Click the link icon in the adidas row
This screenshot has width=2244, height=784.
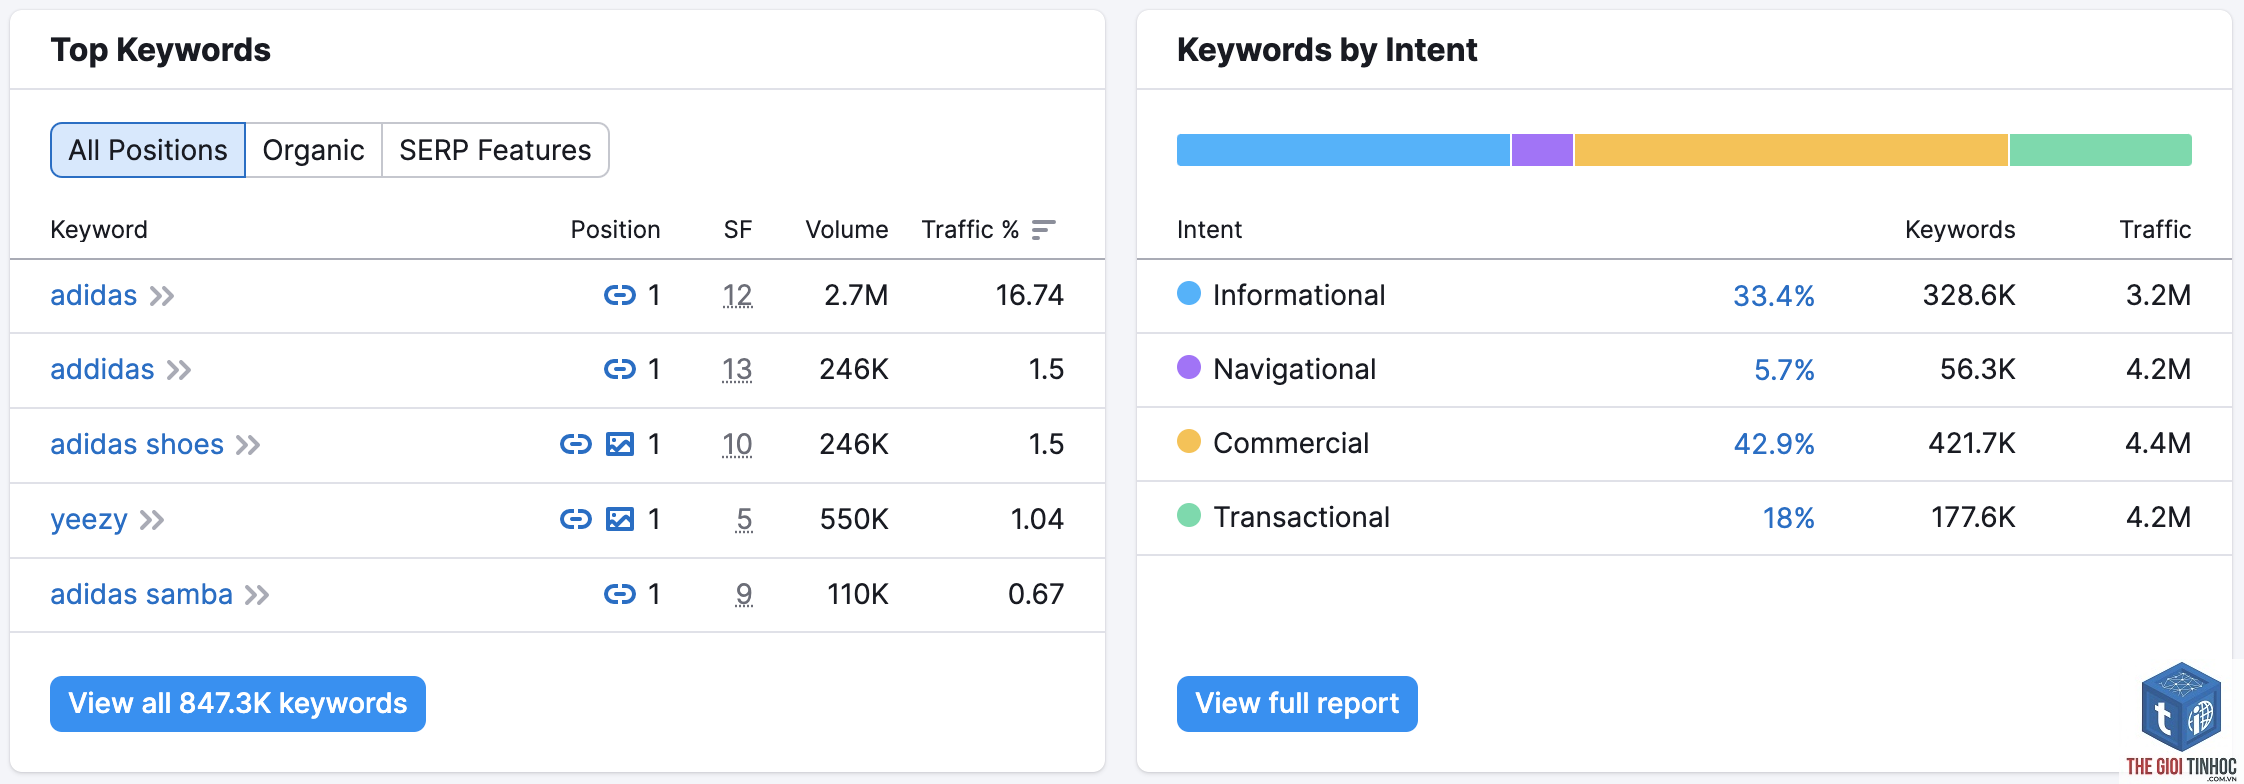pos(620,295)
